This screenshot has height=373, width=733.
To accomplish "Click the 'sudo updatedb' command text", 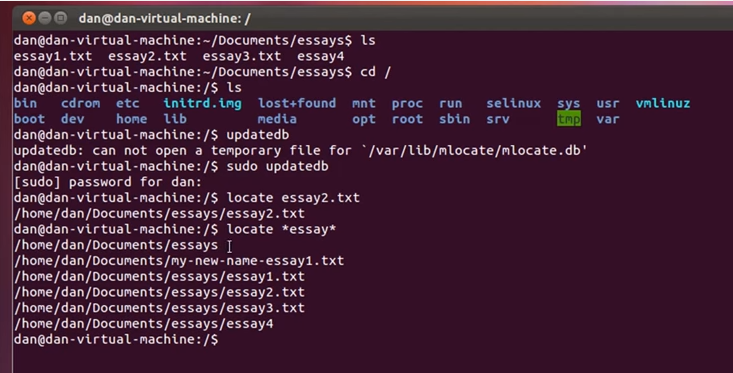I will [x=277, y=166].
